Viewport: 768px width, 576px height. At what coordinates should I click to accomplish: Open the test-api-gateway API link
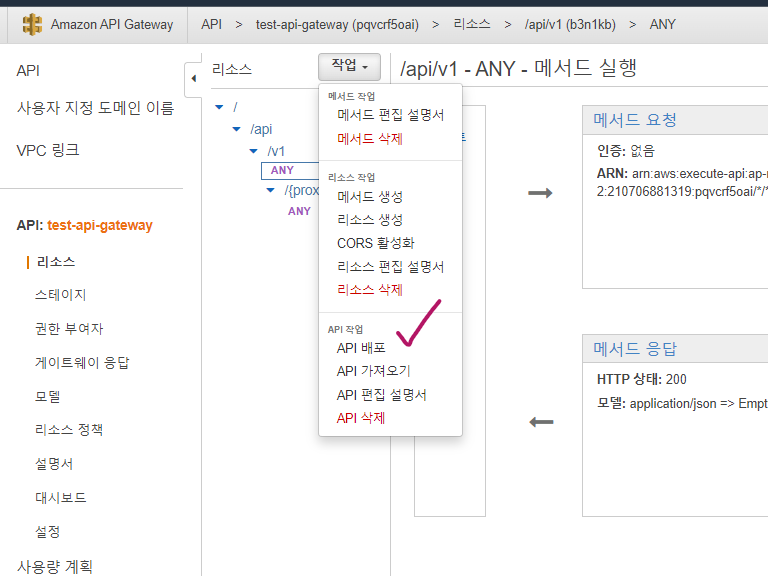[100, 225]
